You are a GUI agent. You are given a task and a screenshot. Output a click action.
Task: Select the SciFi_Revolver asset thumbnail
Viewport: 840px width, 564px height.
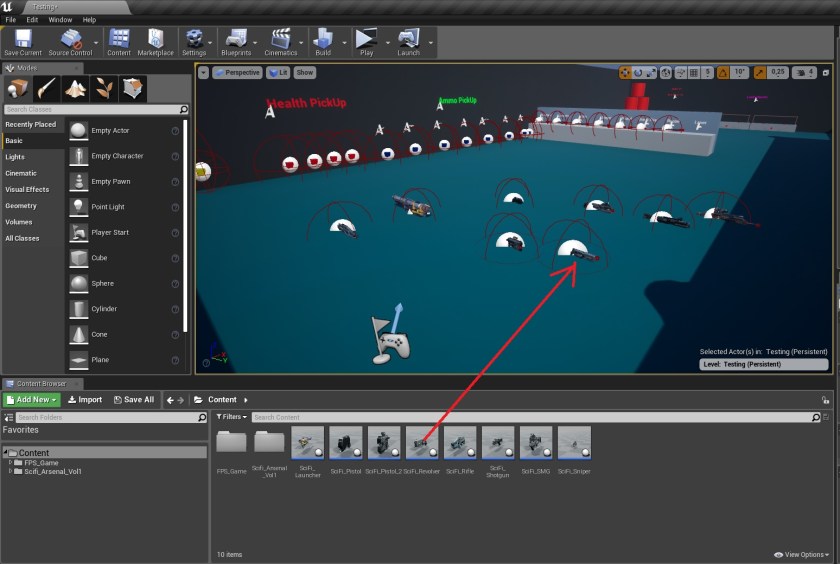pyautogui.click(x=423, y=443)
